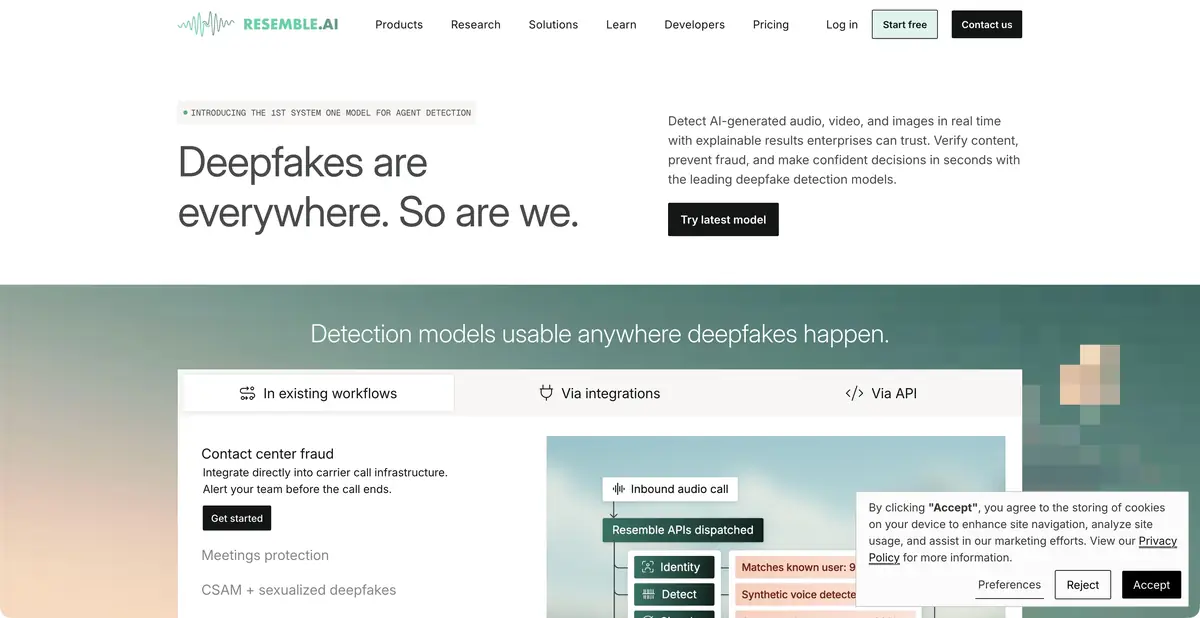Go to the Pricing page

coord(771,24)
